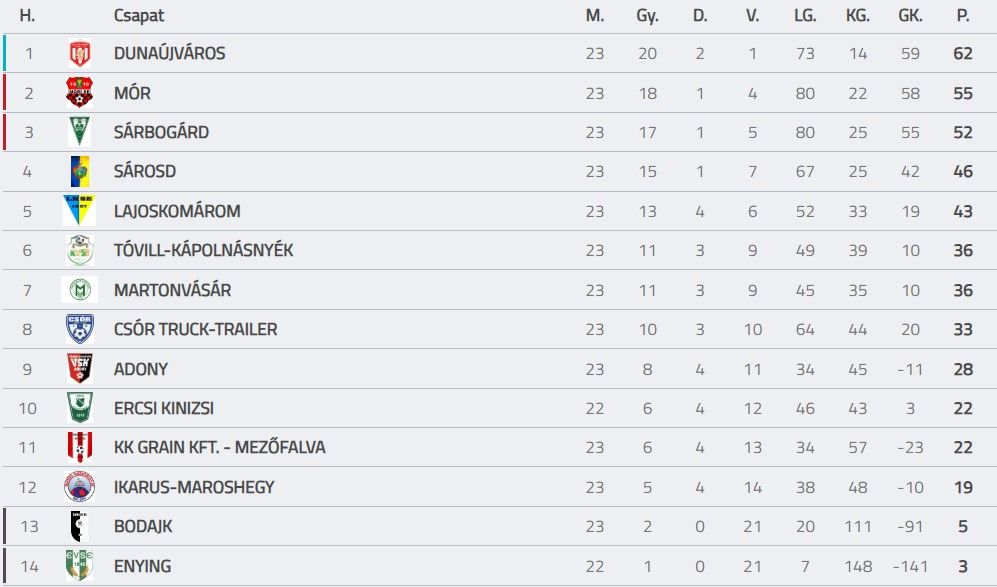Select the Sárbogárd green pennant badge
The width and height of the screenshot is (997, 587).
click(x=79, y=132)
